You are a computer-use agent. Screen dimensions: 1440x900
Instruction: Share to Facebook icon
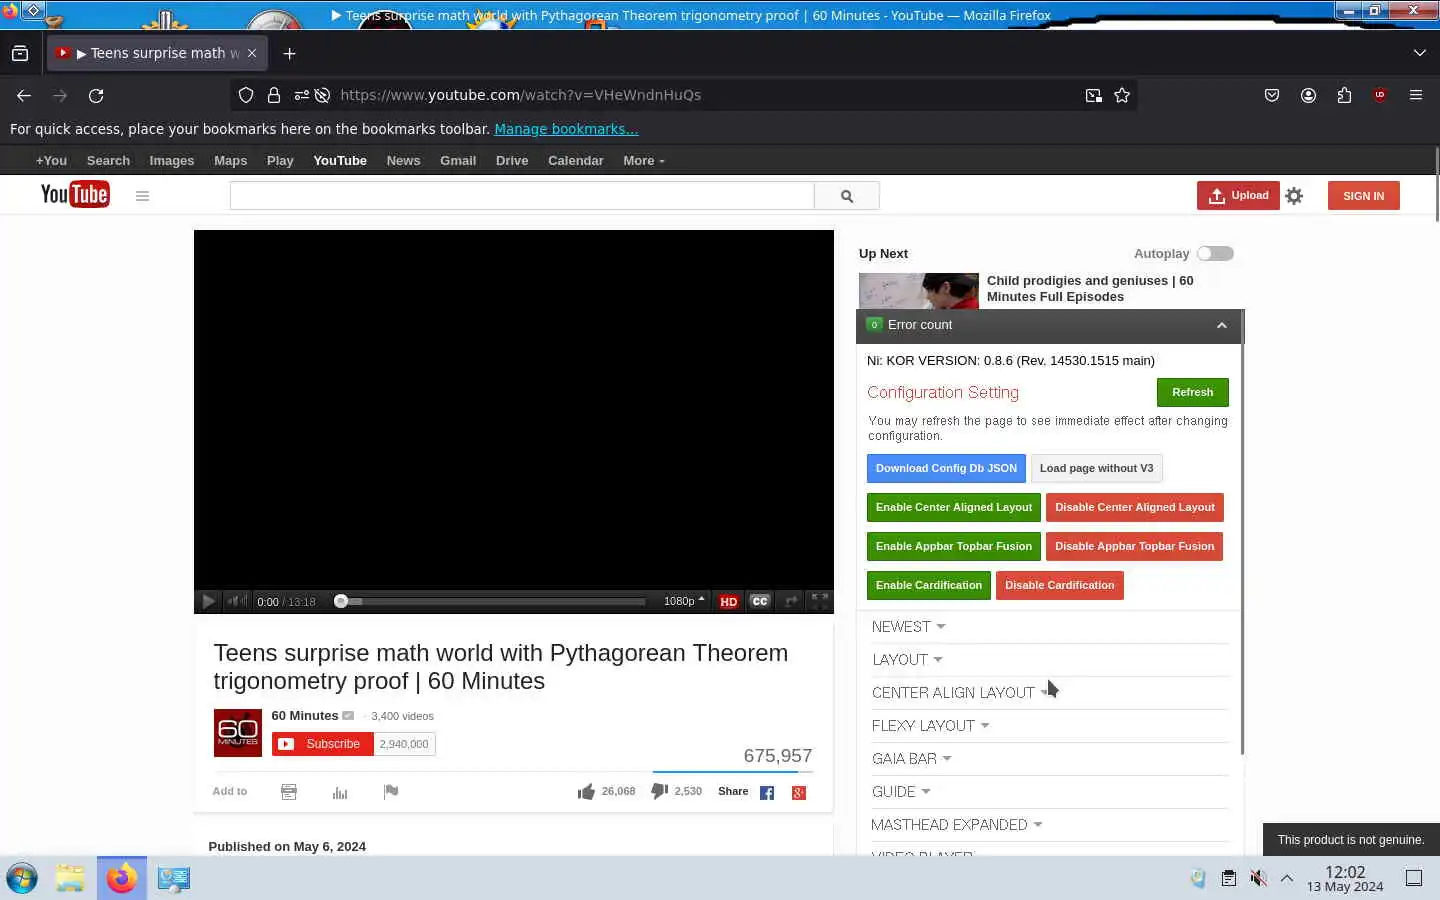click(767, 793)
